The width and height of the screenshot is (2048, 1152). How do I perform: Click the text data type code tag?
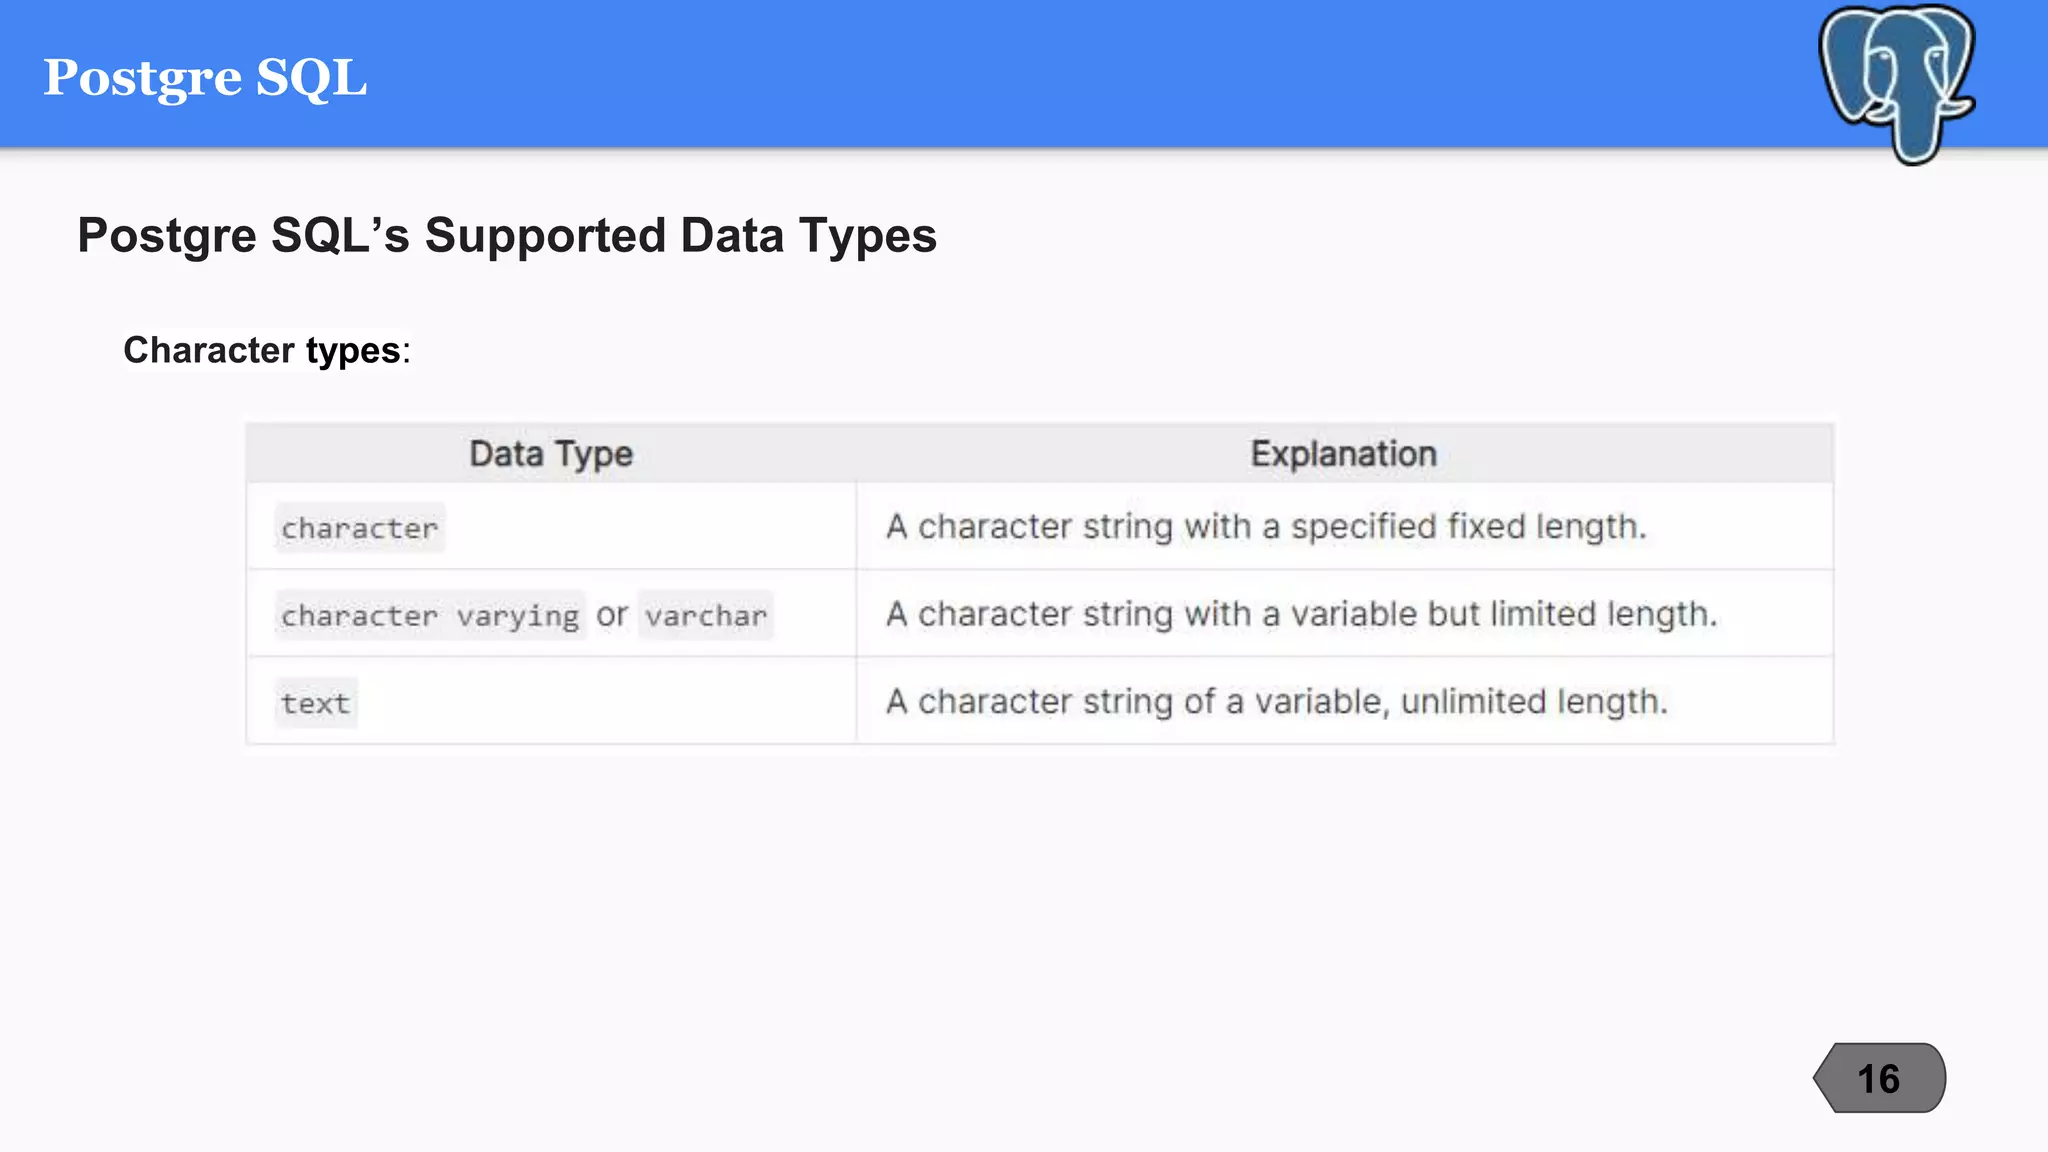click(x=316, y=703)
